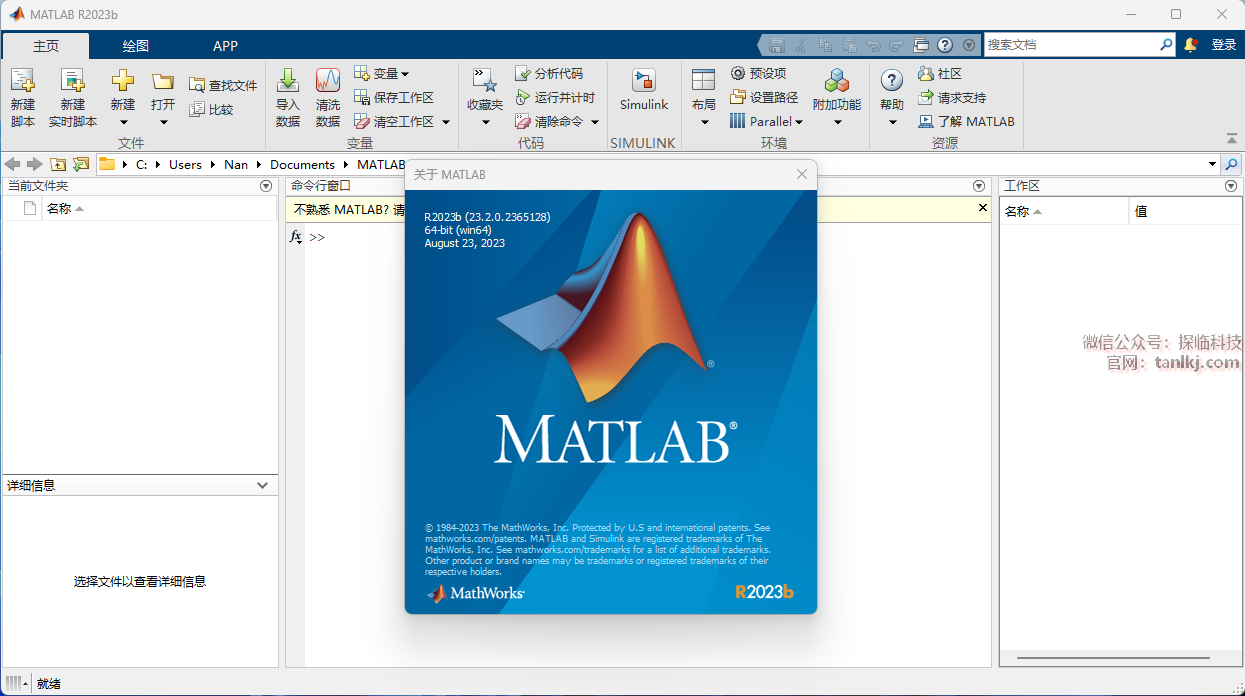The width and height of the screenshot is (1245, 696).
Task: Click the notification bell icon
Action: (1190, 45)
